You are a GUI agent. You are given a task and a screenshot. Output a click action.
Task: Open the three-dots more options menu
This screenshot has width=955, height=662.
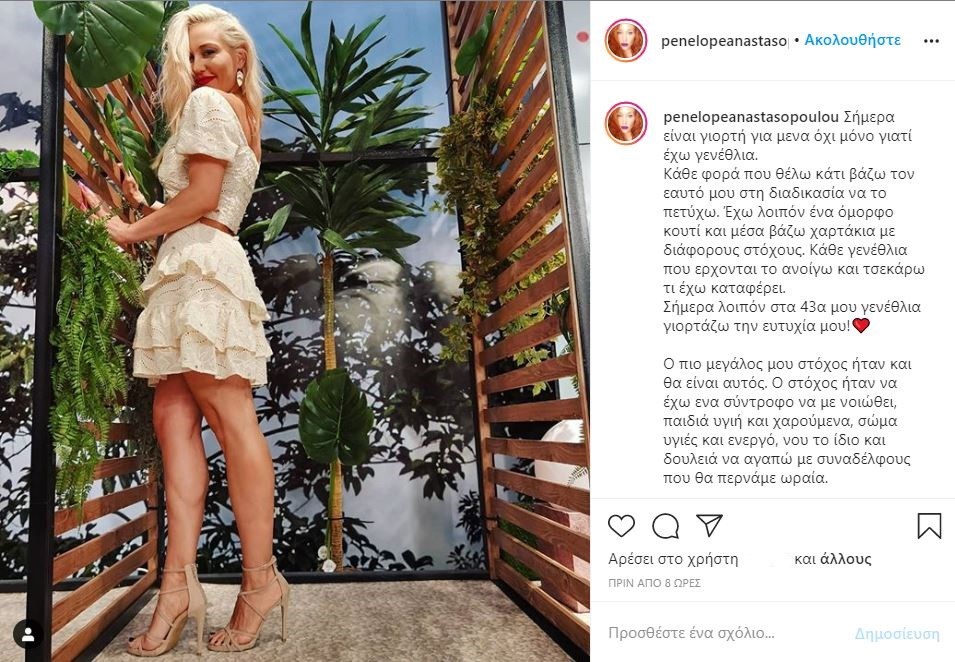(x=931, y=41)
